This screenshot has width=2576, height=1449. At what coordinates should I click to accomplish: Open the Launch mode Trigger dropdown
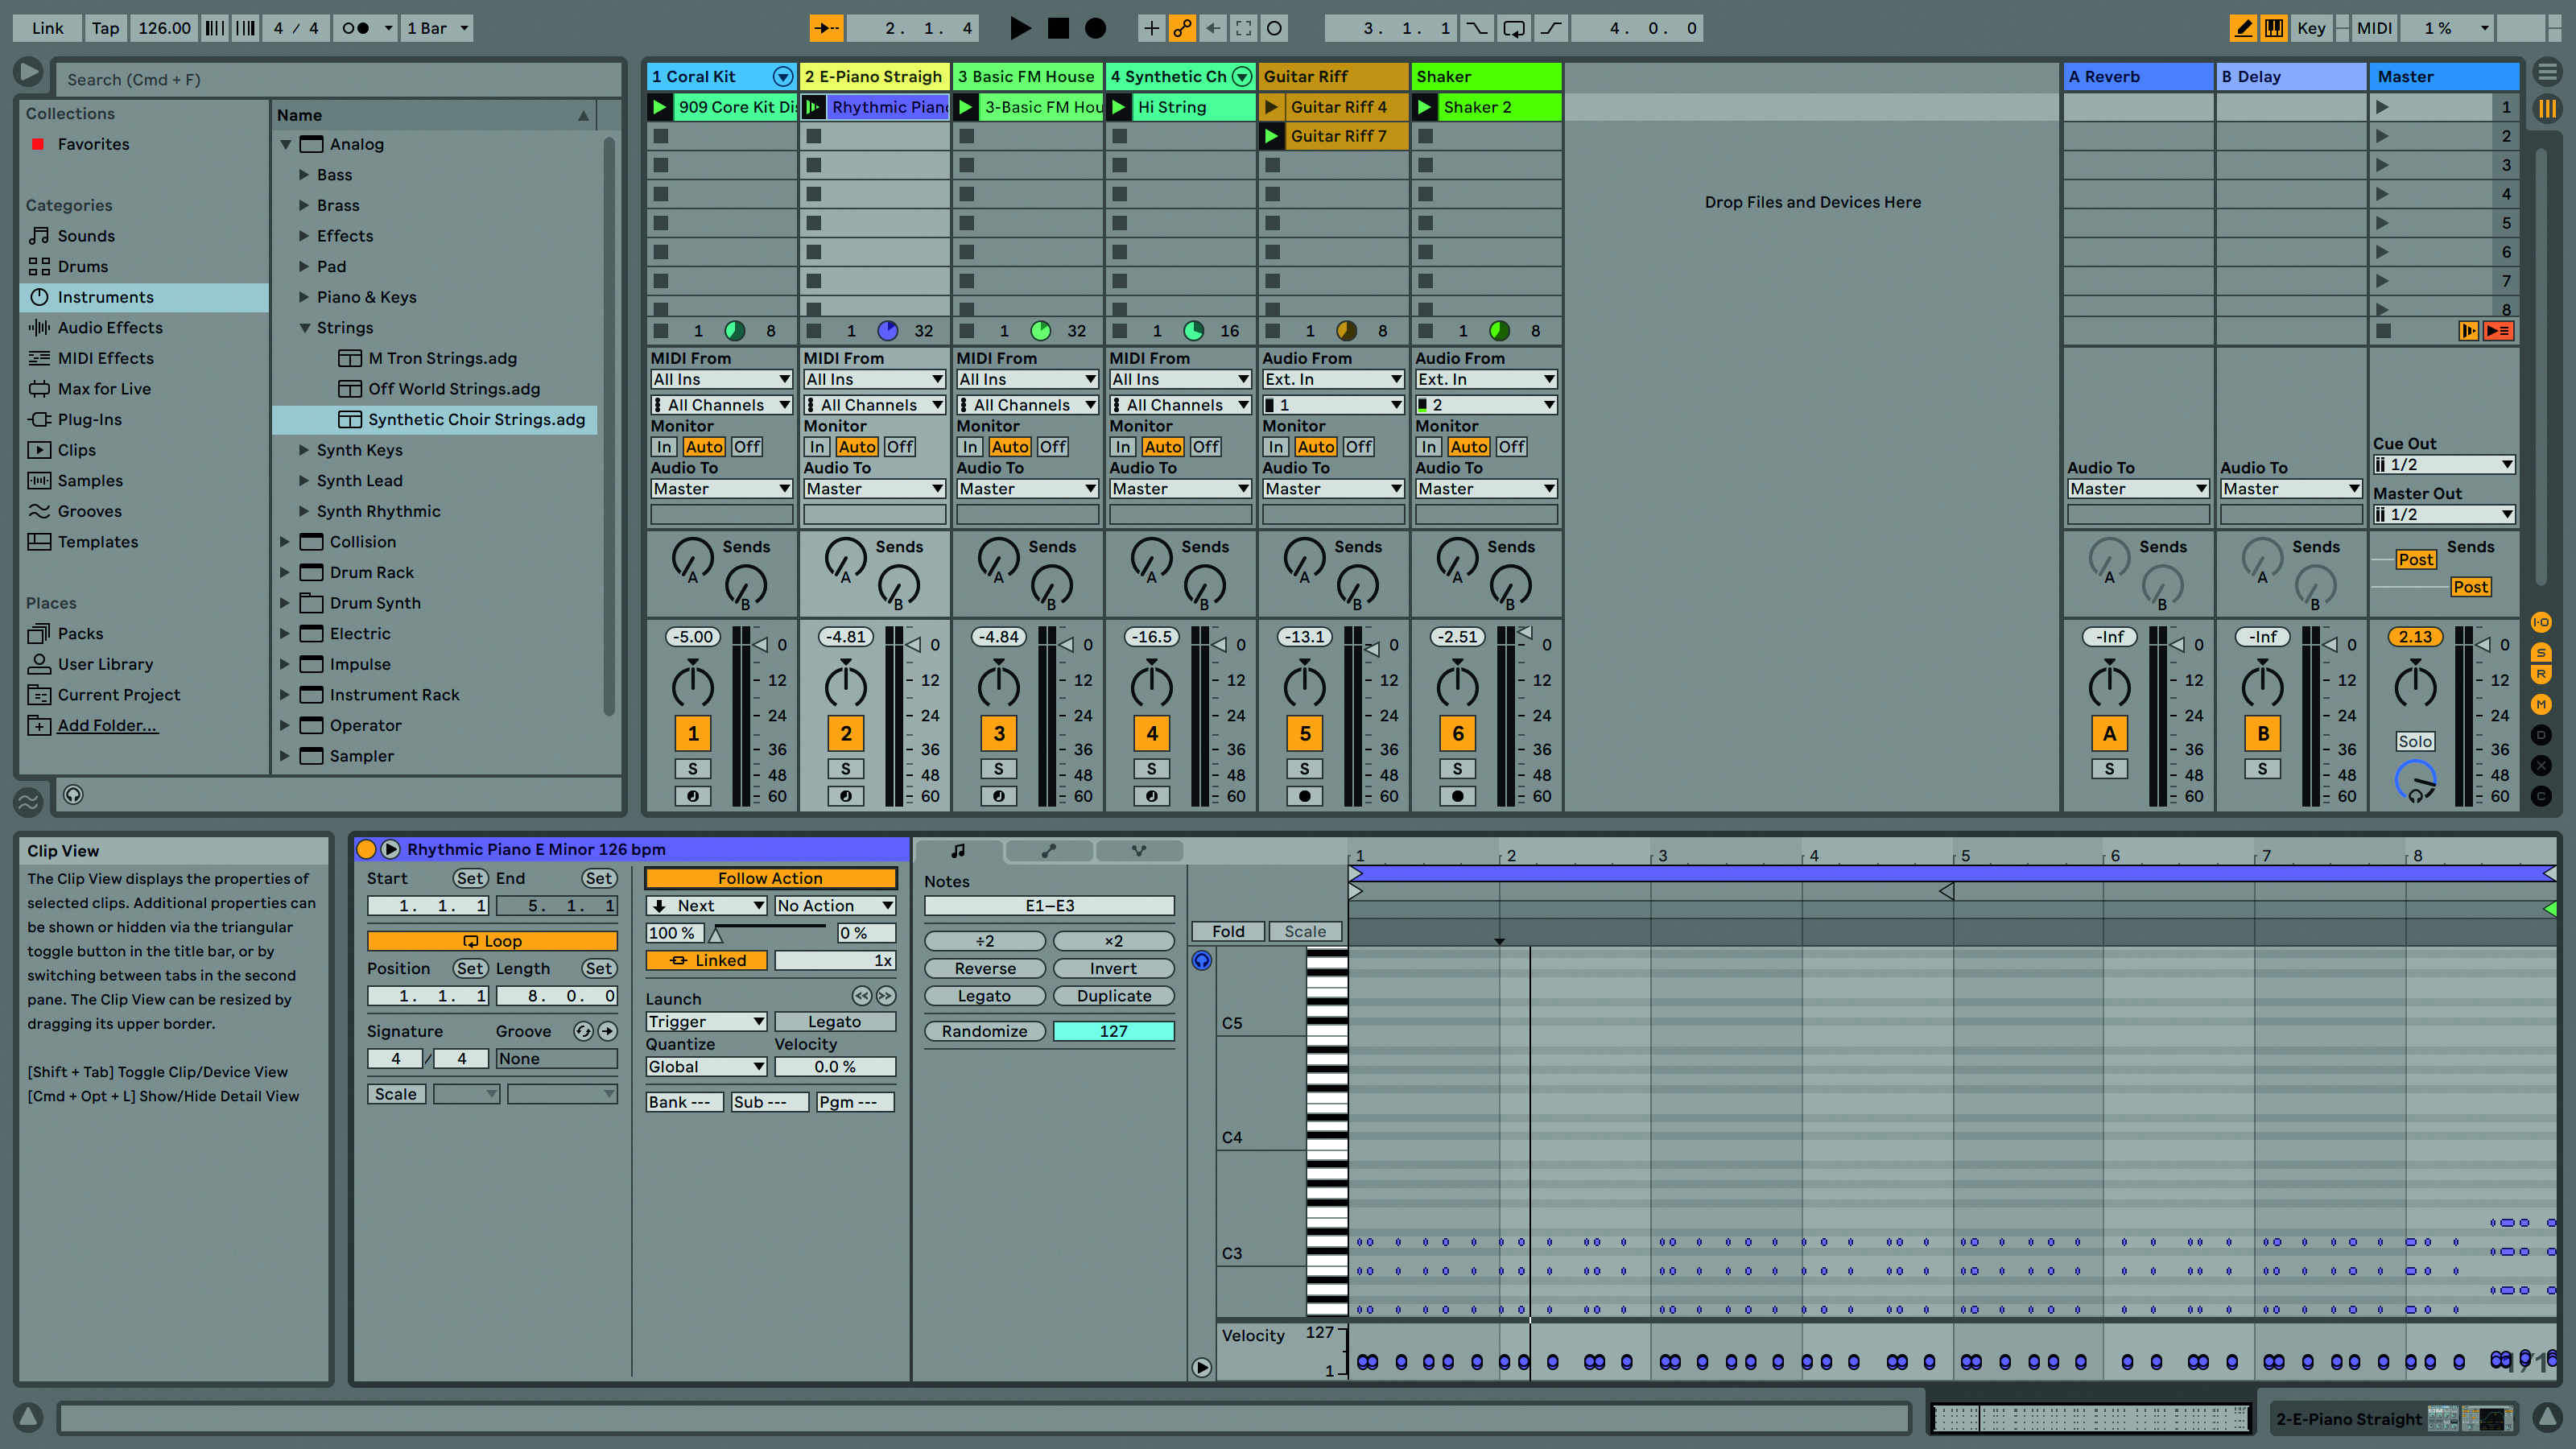click(x=706, y=1021)
